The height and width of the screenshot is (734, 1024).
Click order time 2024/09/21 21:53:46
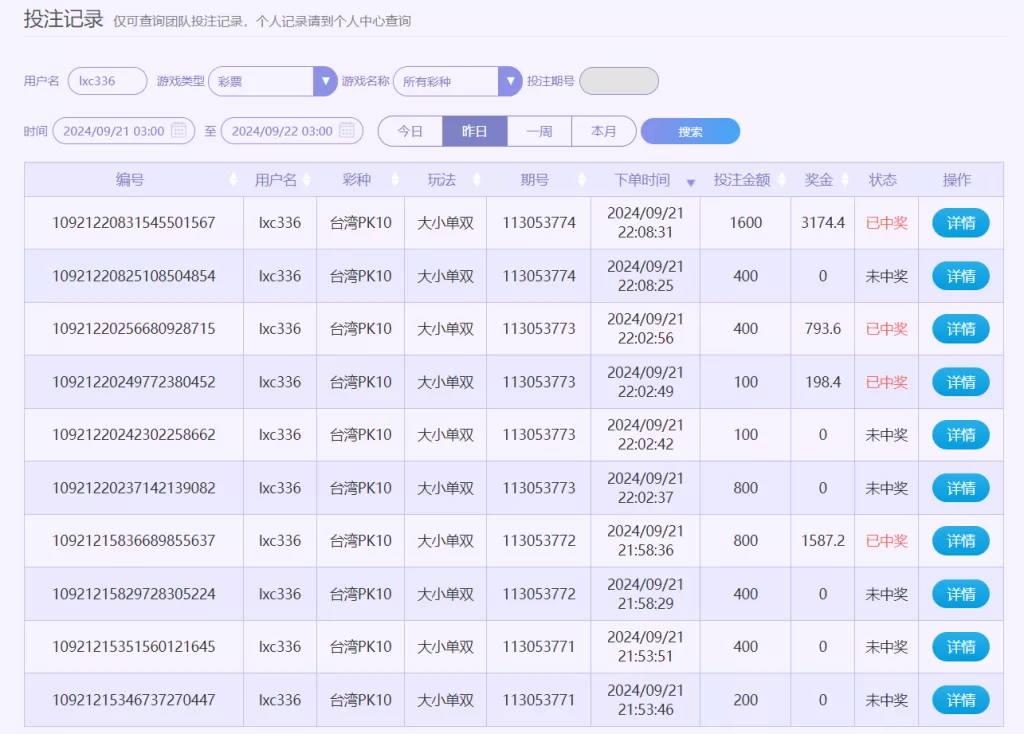pyautogui.click(x=645, y=700)
